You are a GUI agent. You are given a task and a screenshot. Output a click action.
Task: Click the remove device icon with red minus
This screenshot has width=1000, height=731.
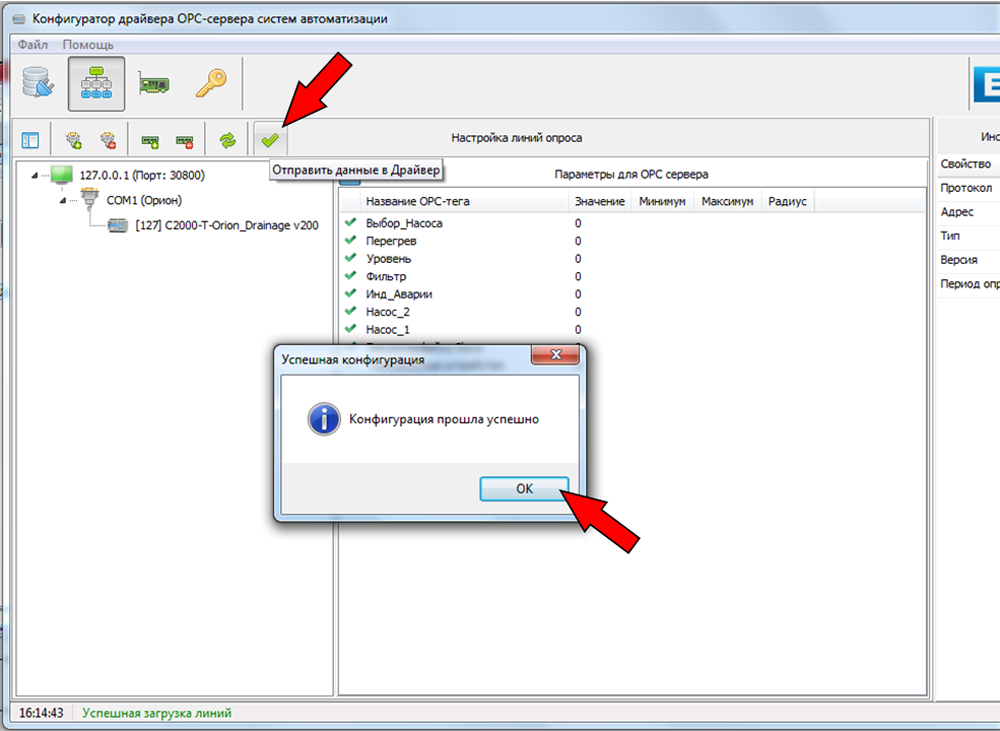[185, 141]
